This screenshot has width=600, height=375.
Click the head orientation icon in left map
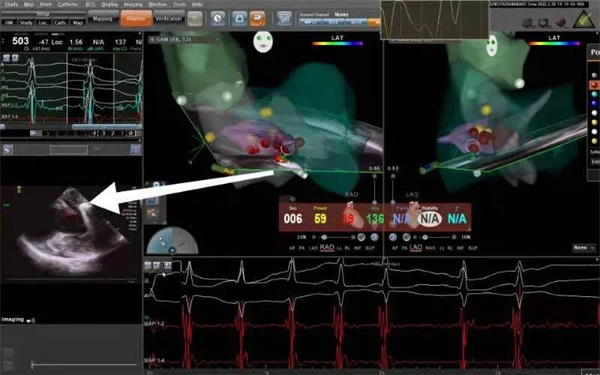[263, 41]
